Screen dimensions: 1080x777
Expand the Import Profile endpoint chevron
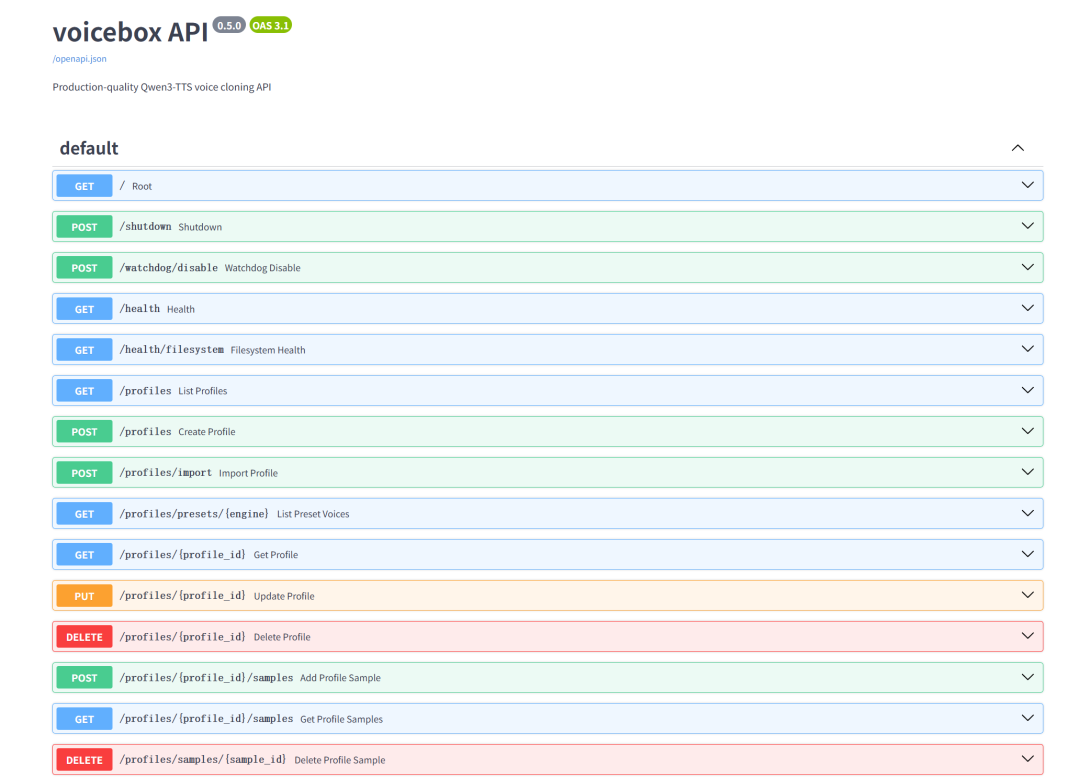click(1027, 472)
